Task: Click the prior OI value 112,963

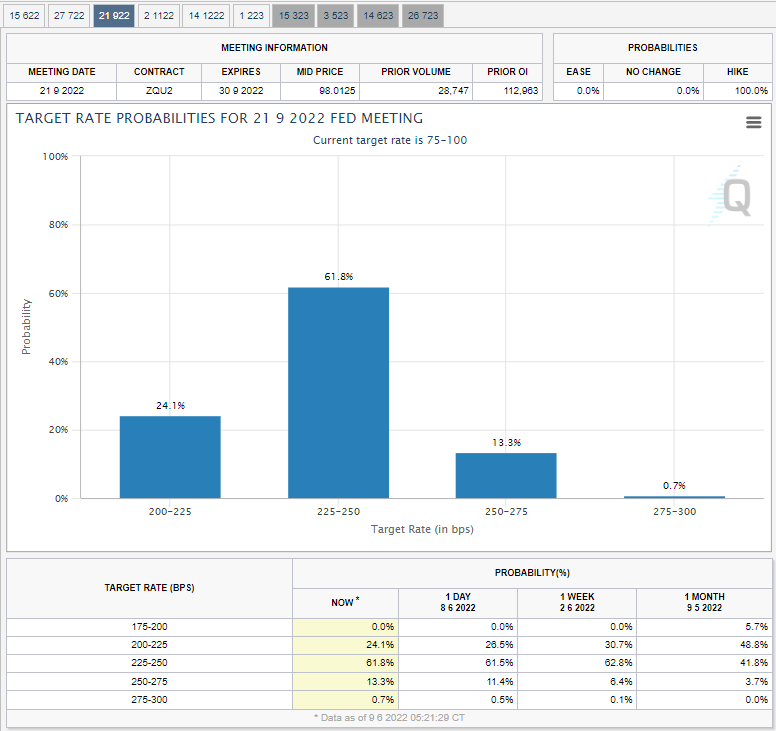Action: 521,91
